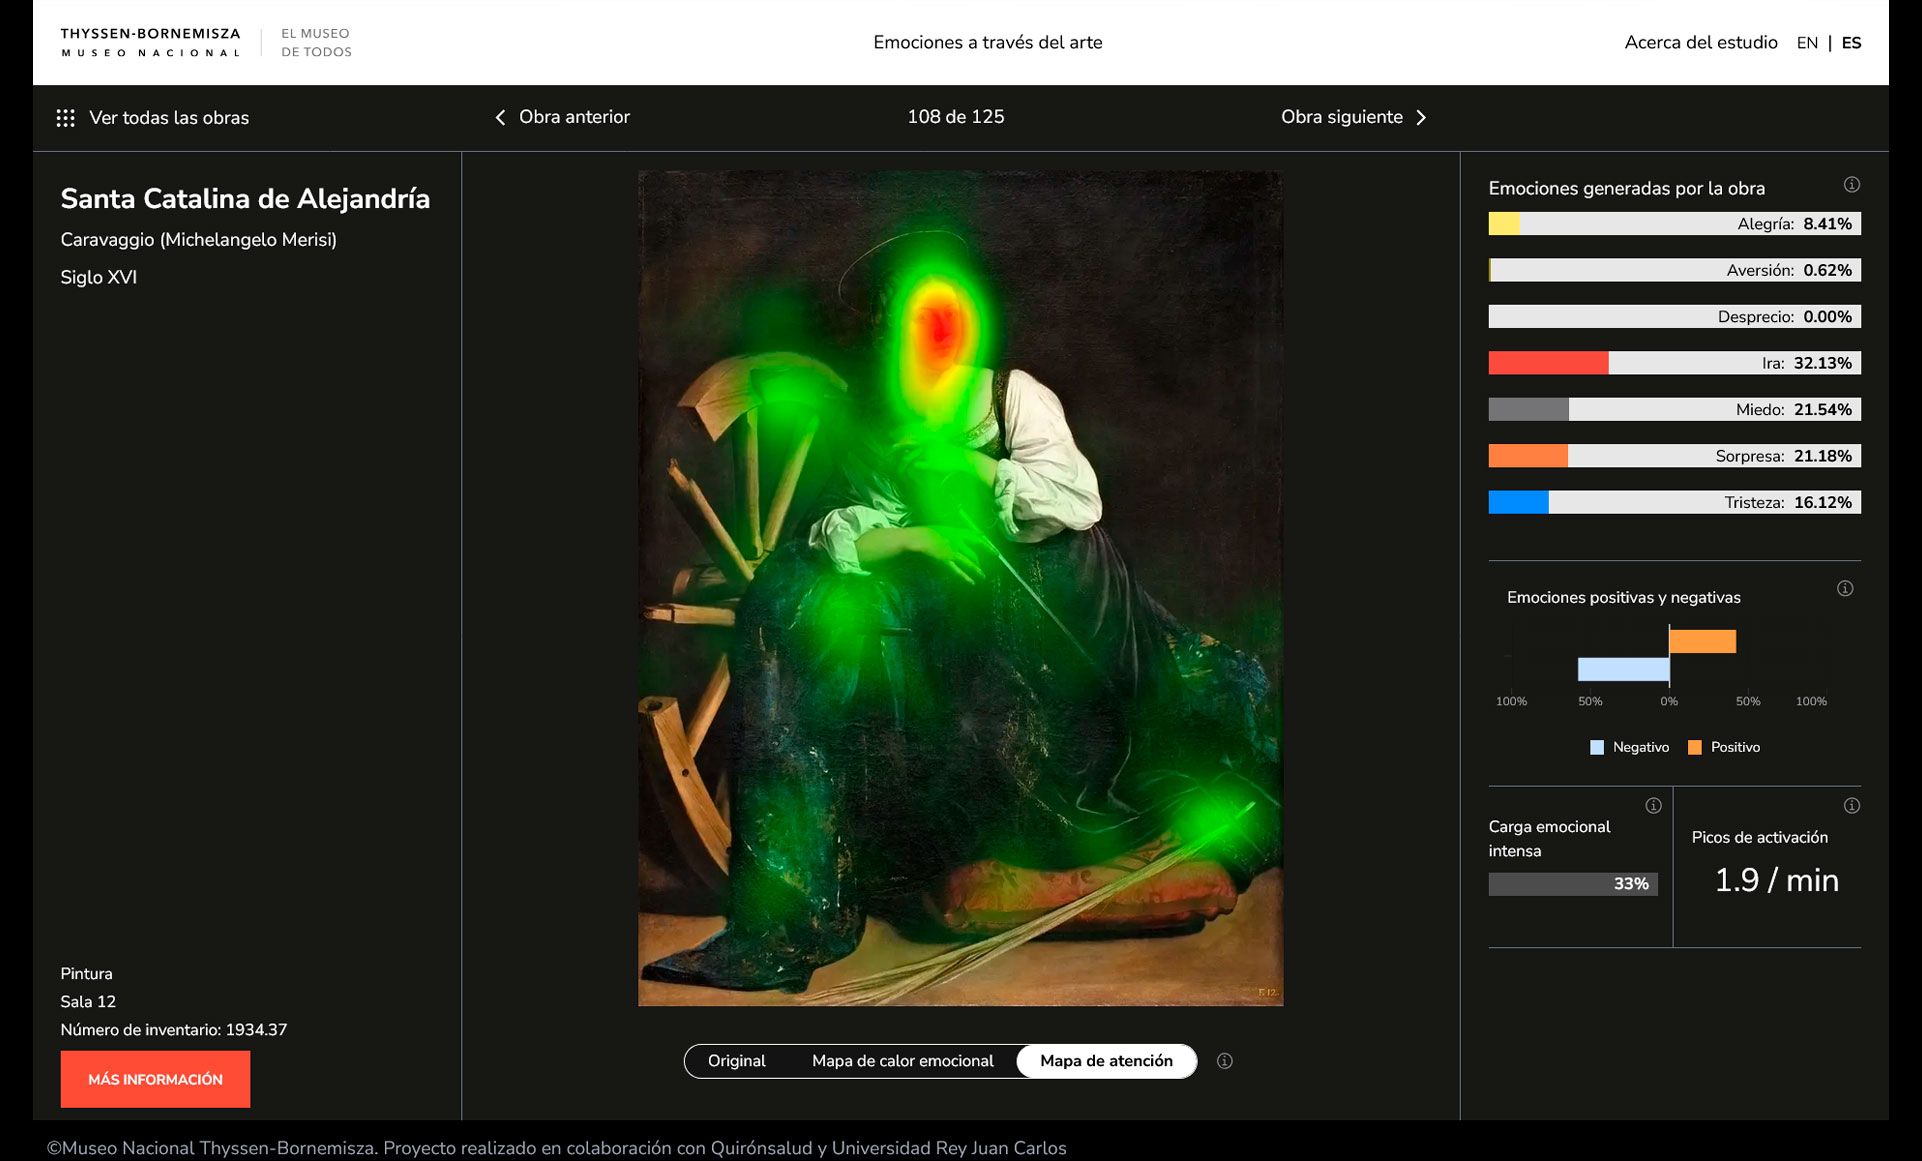Open info icon for Carga emocional intensa
This screenshot has width=1922, height=1161.
pos(1653,806)
